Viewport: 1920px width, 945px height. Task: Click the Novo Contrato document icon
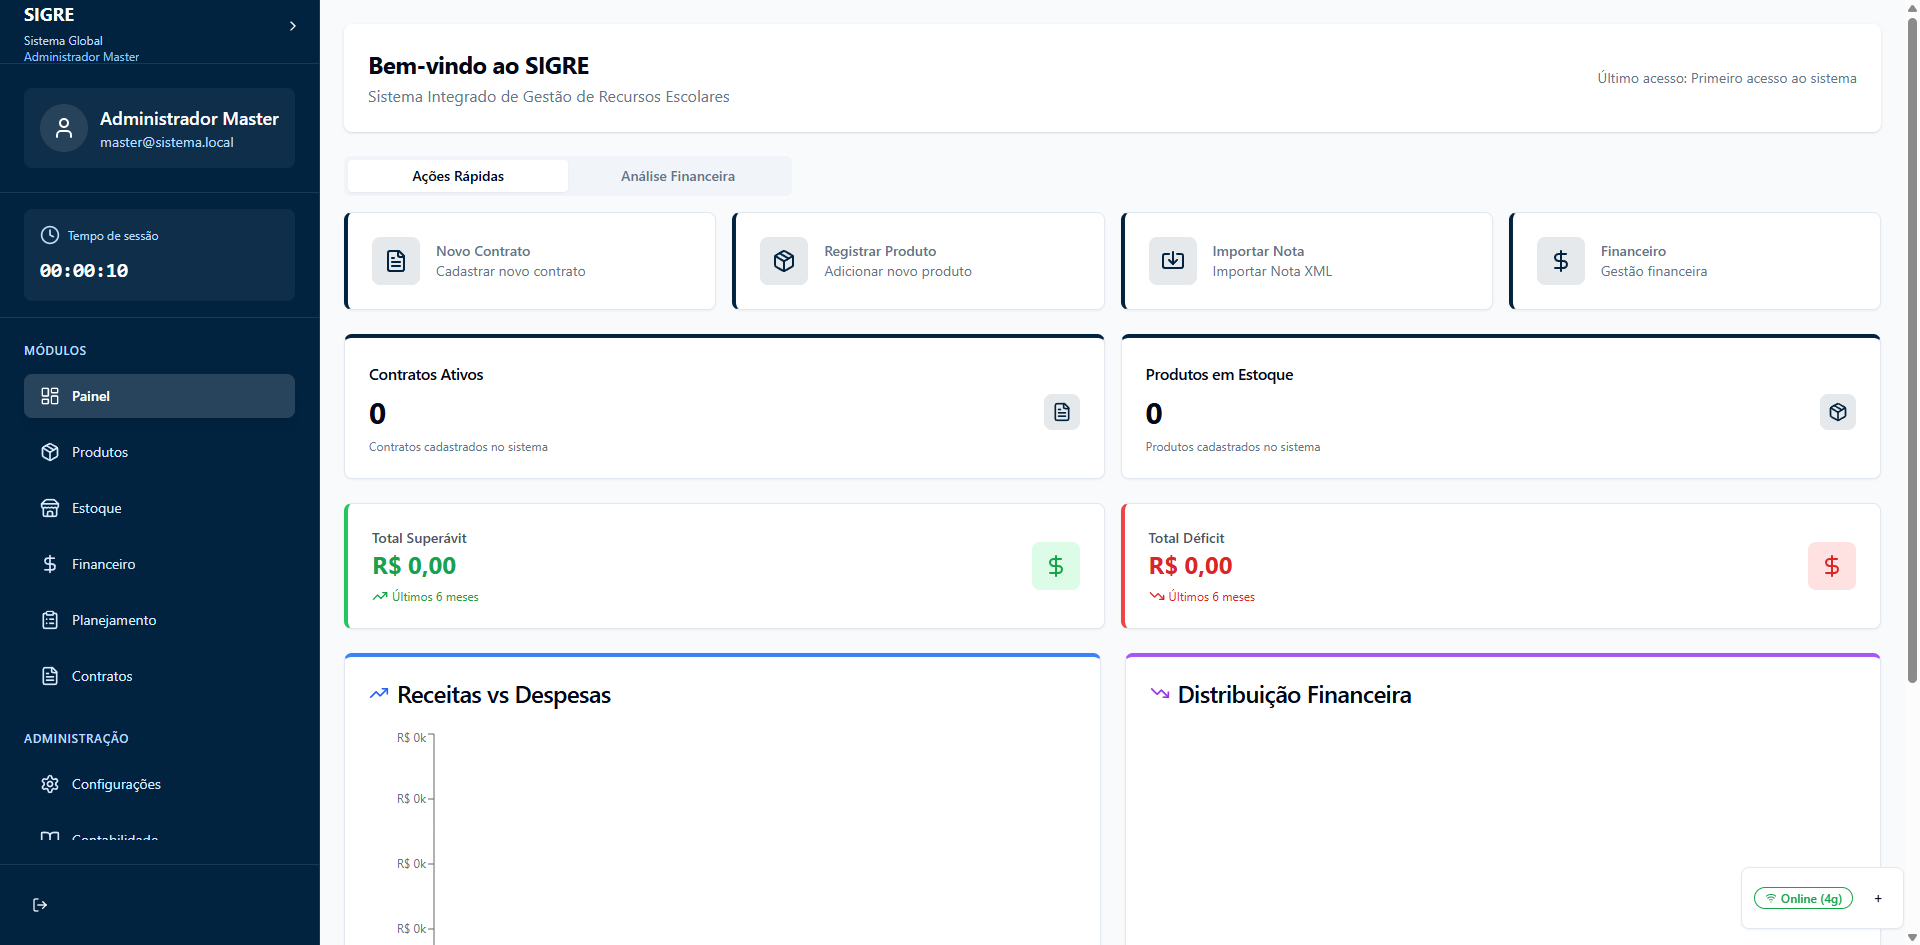click(396, 261)
